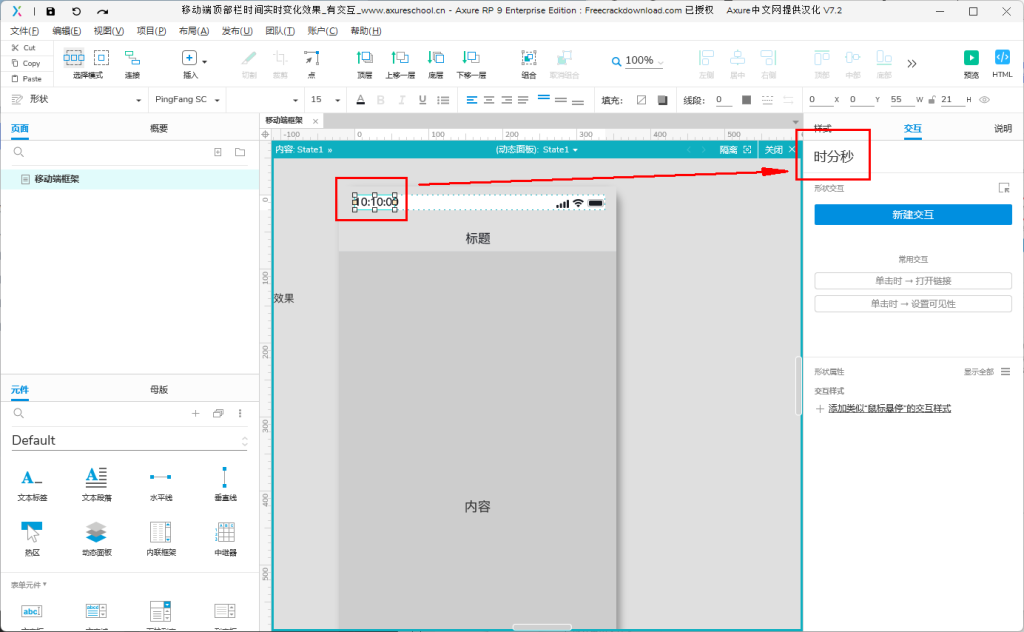This screenshot has height=632, width=1024.
Task: Click the Bring to Front (顶层) icon
Action: pos(365,58)
